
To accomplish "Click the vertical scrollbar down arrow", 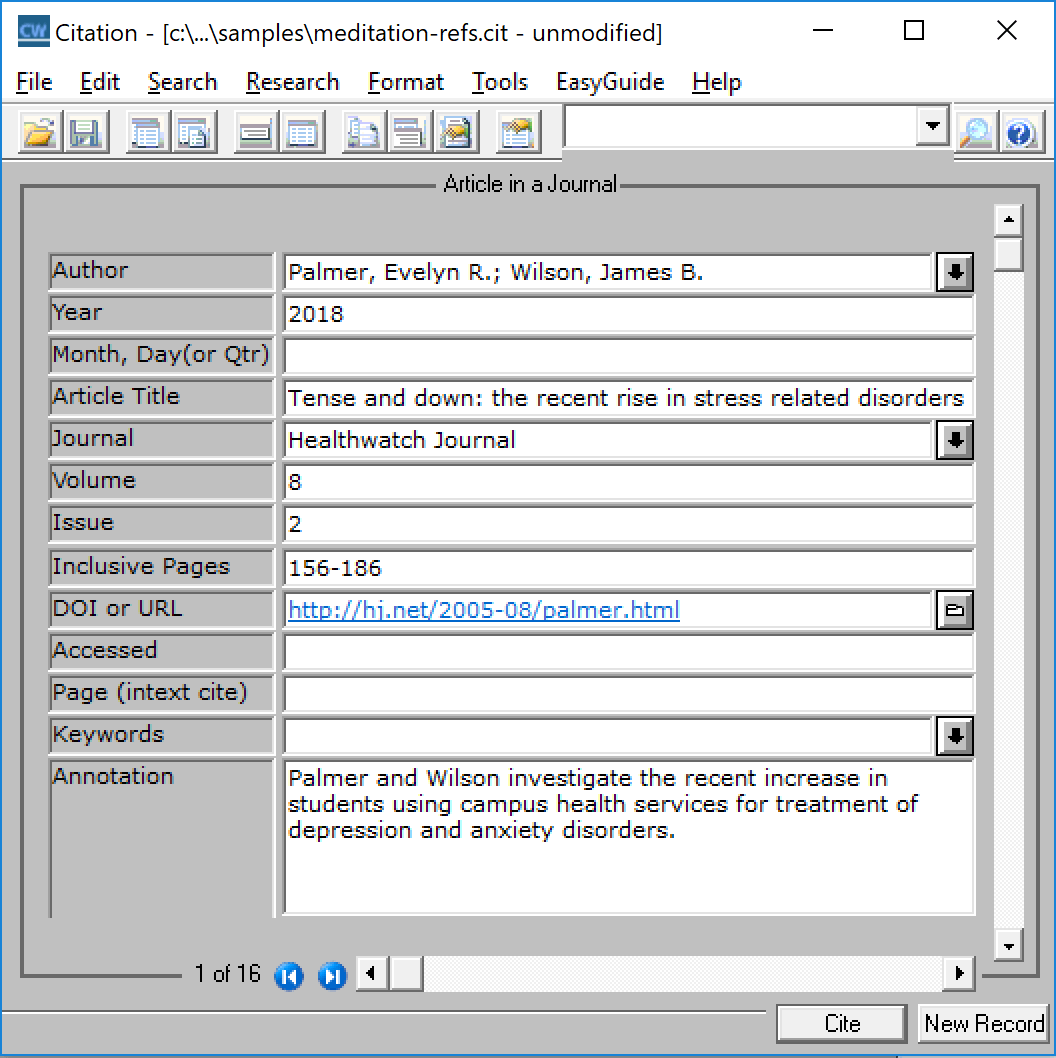I will pyautogui.click(x=1008, y=943).
